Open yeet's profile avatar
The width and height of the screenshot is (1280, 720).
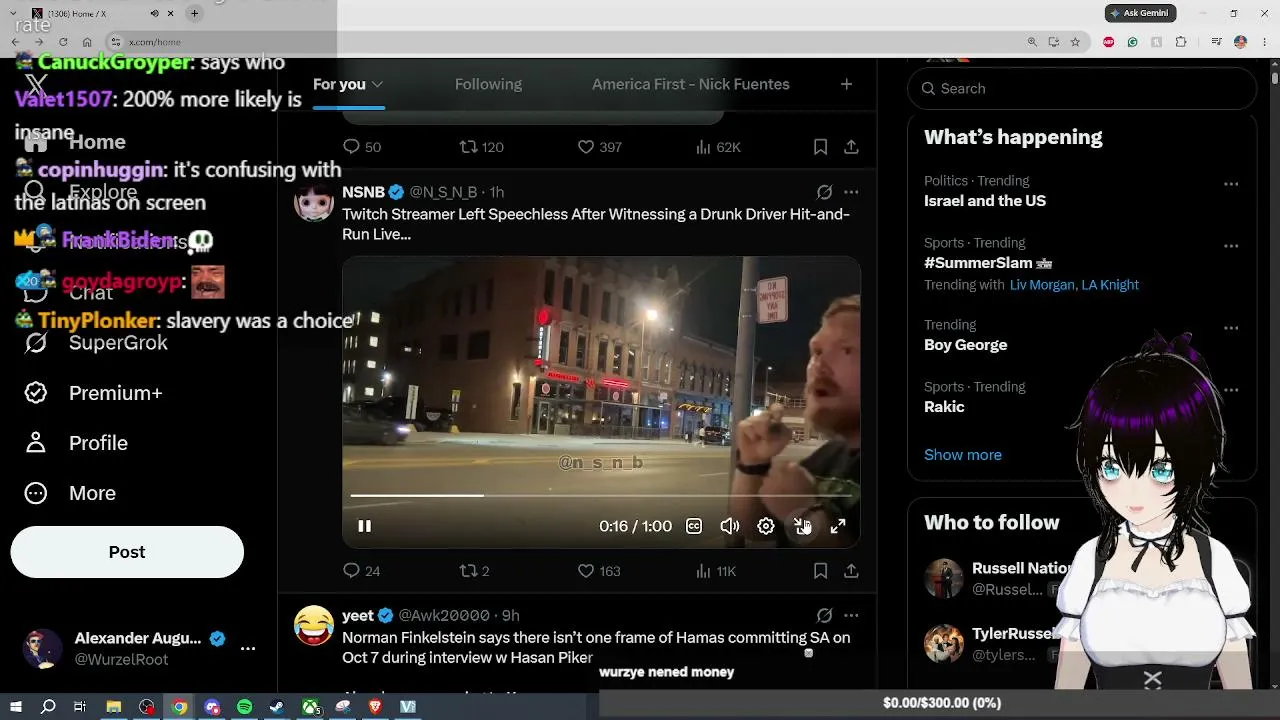point(314,626)
